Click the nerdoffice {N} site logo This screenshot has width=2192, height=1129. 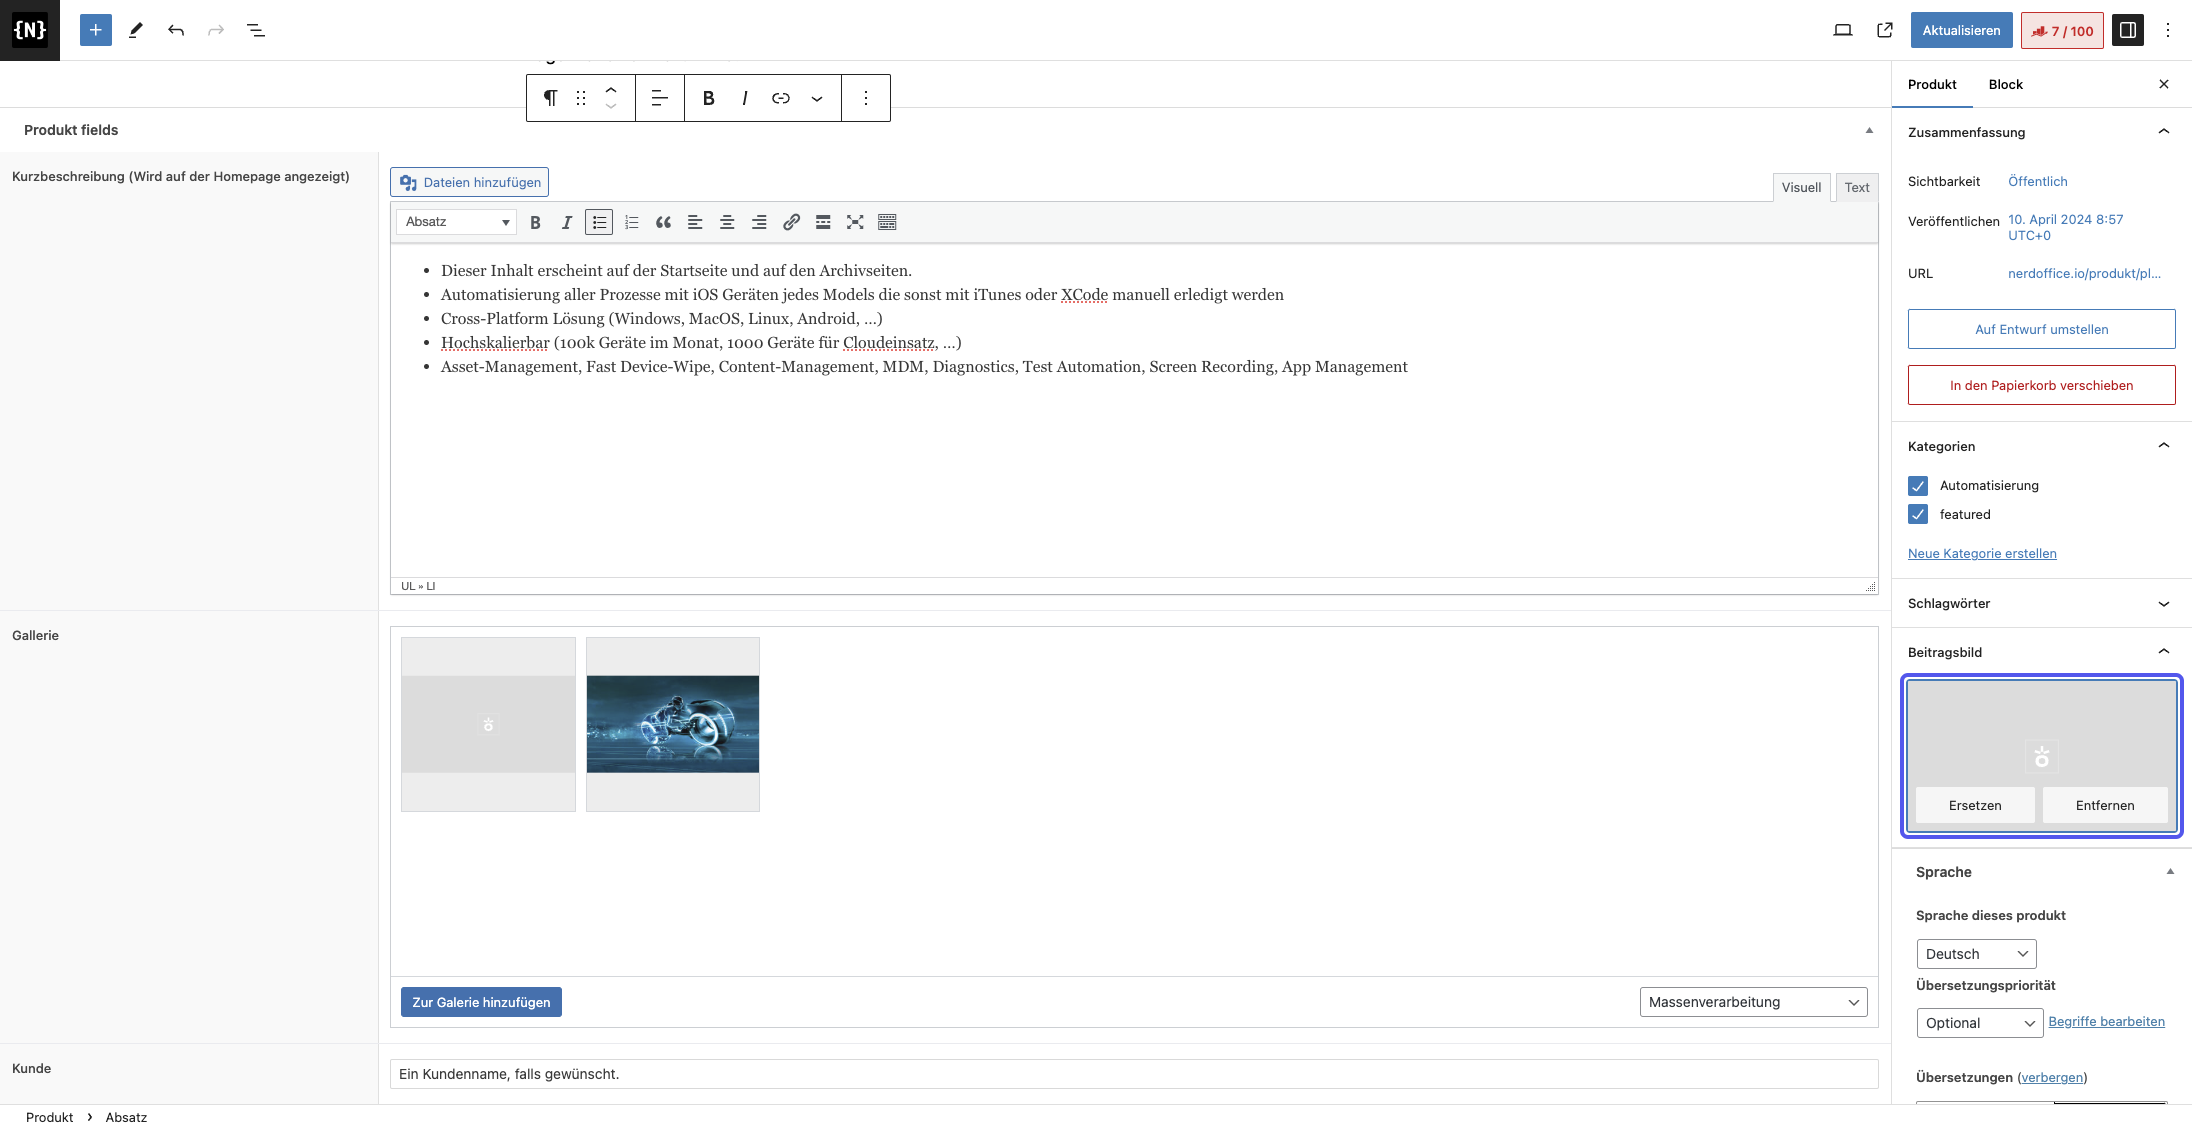[30, 30]
